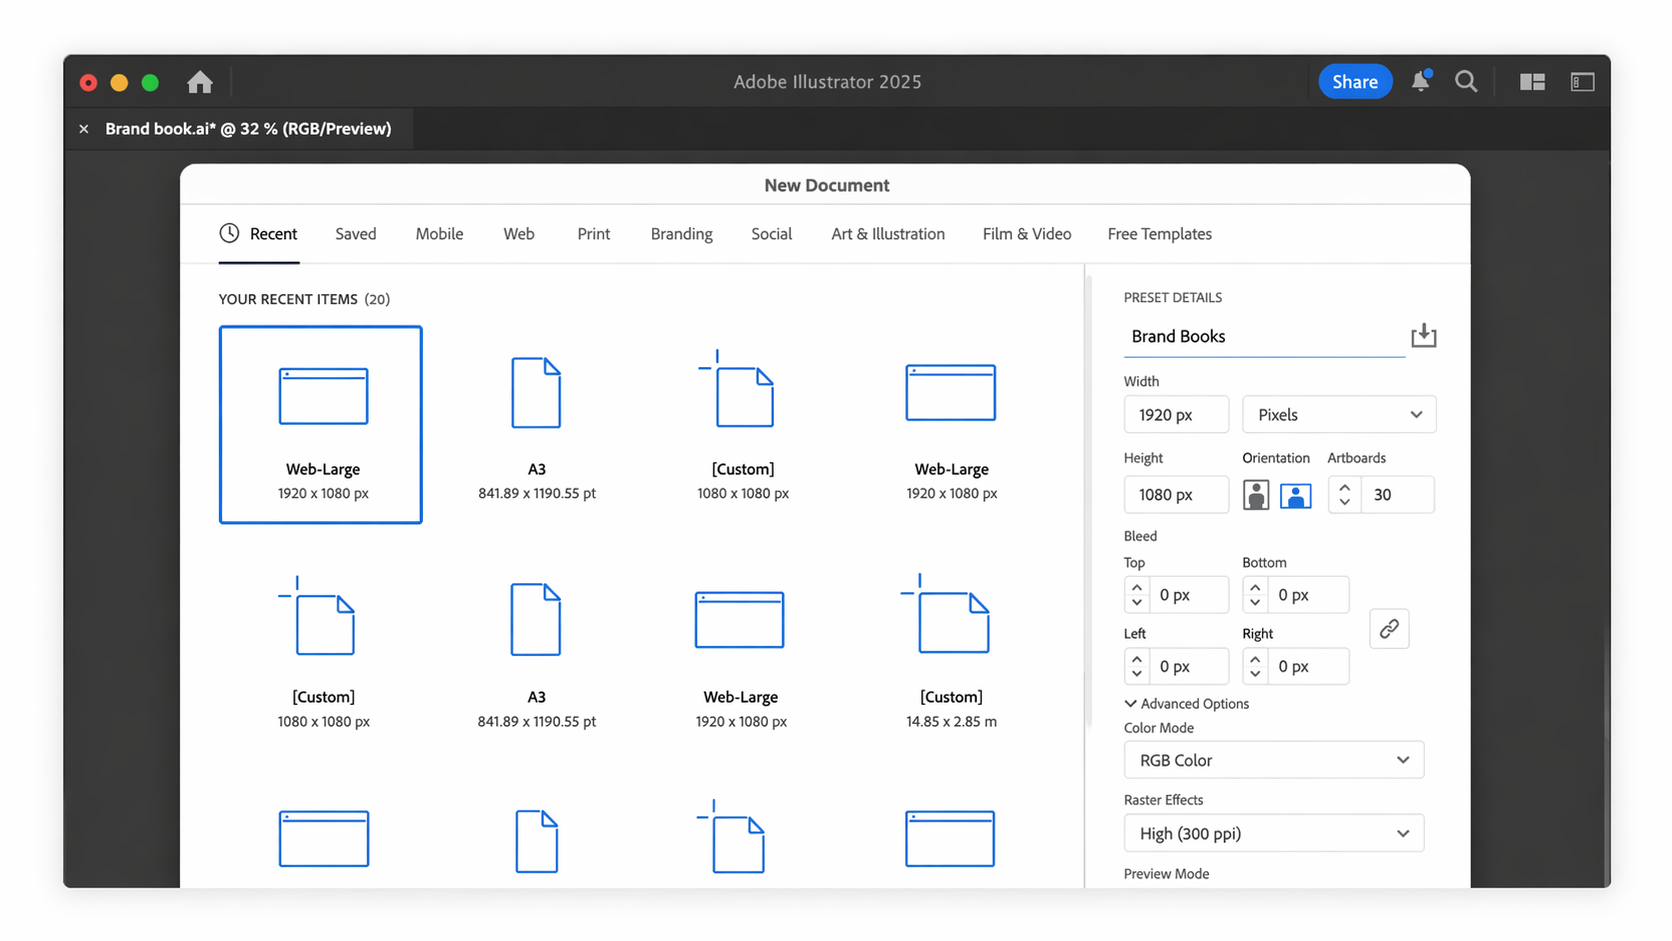Screen dimensions: 1672x941
Task: Open the Raster Effects High (300 ppi) dropdown
Action: (1273, 833)
